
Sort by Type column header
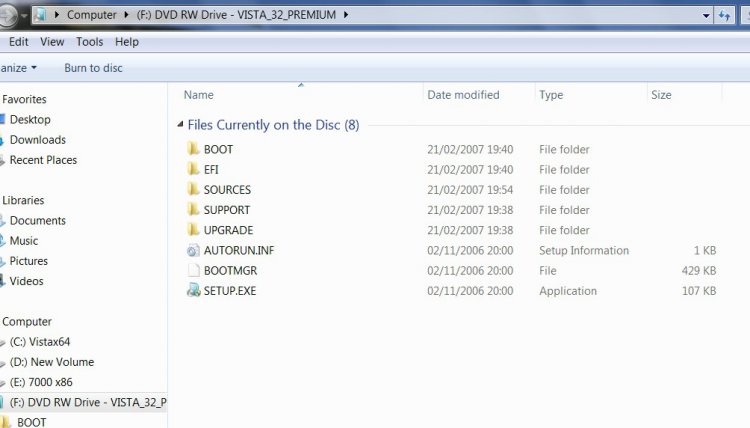[551, 95]
